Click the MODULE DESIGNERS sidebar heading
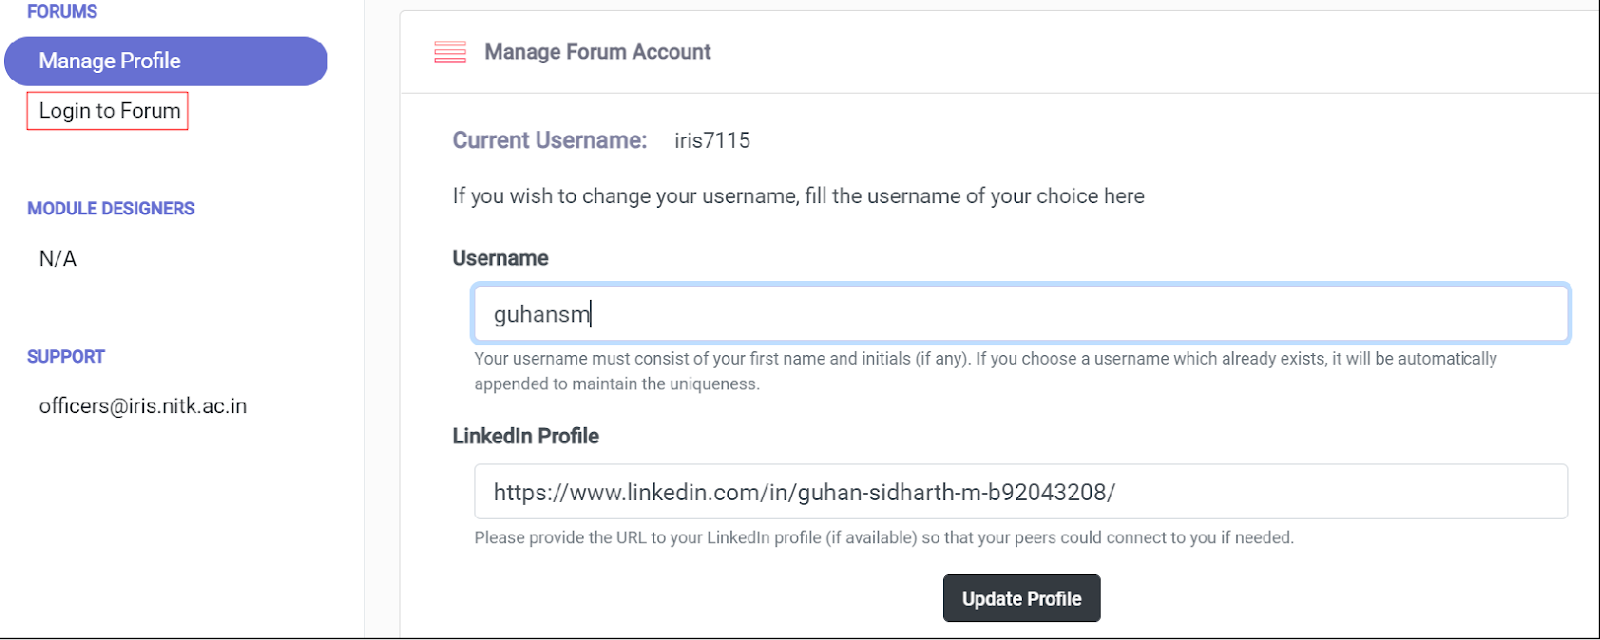 pos(111,208)
